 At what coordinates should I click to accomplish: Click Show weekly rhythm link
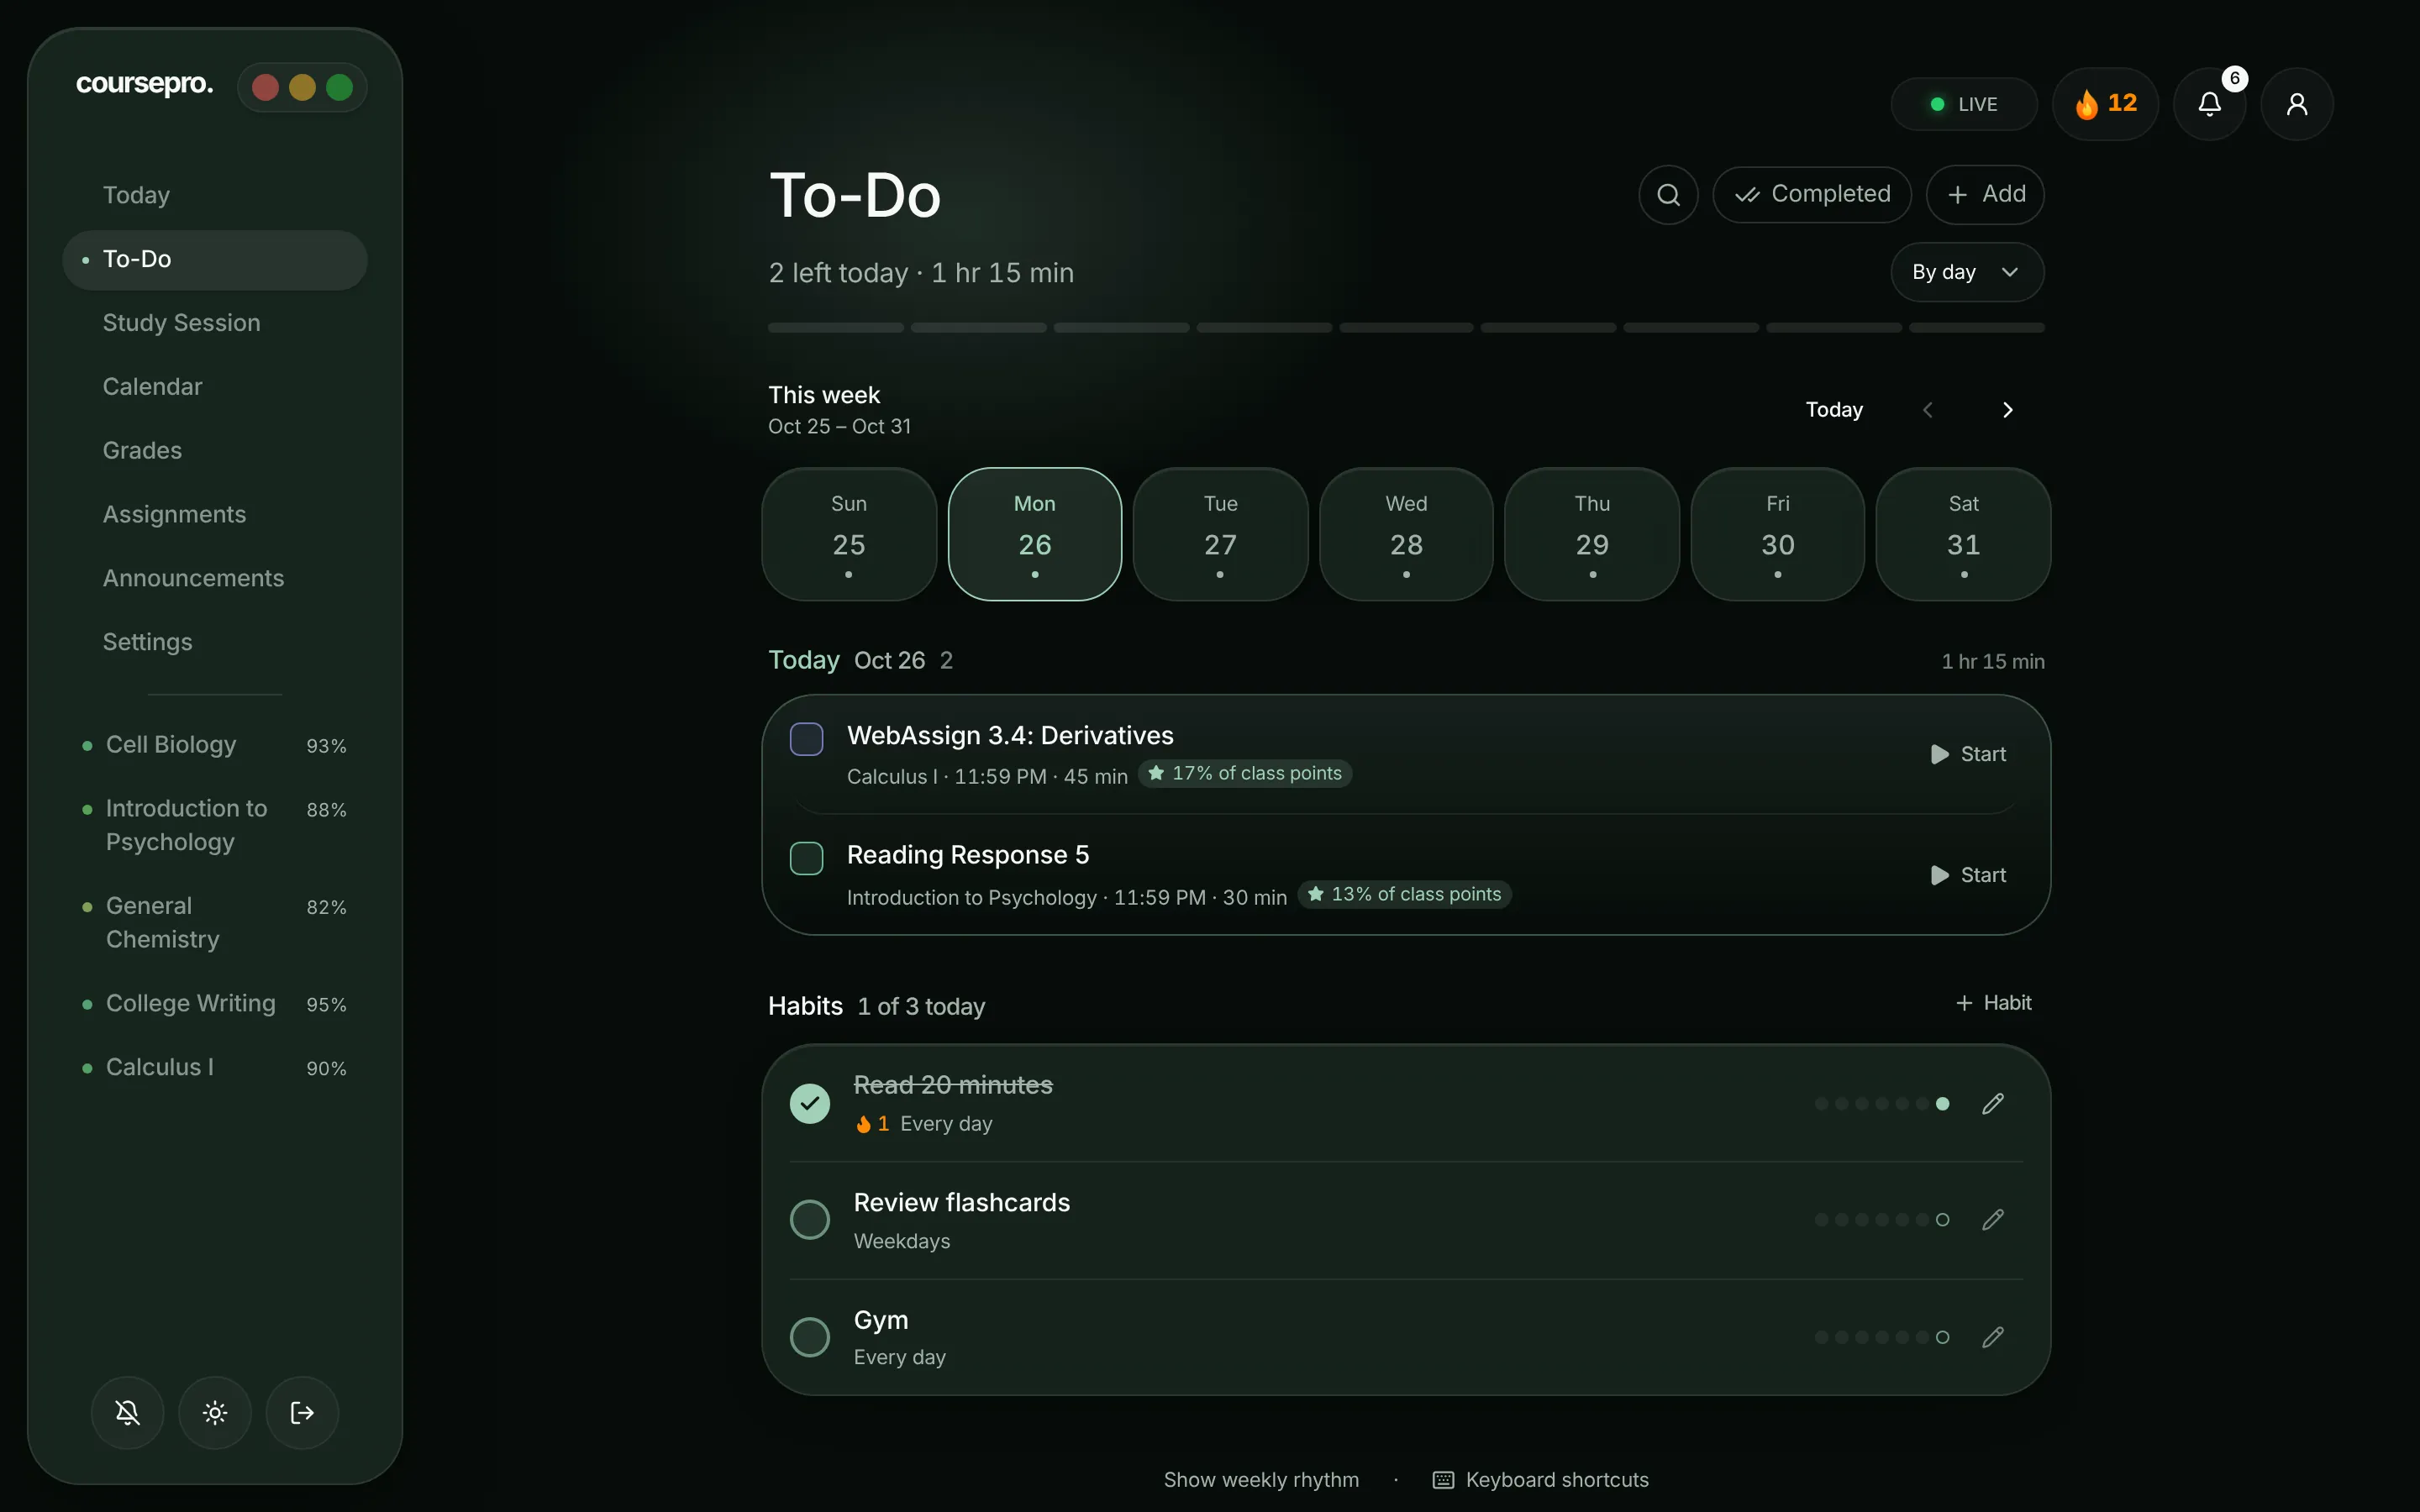pyautogui.click(x=1261, y=1480)
